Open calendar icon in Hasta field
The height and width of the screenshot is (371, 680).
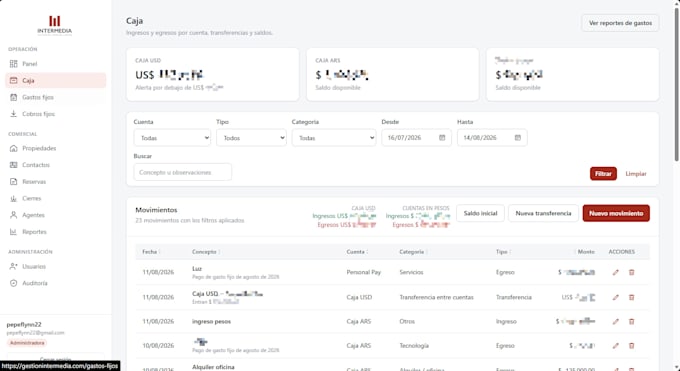tap(518, 138)
